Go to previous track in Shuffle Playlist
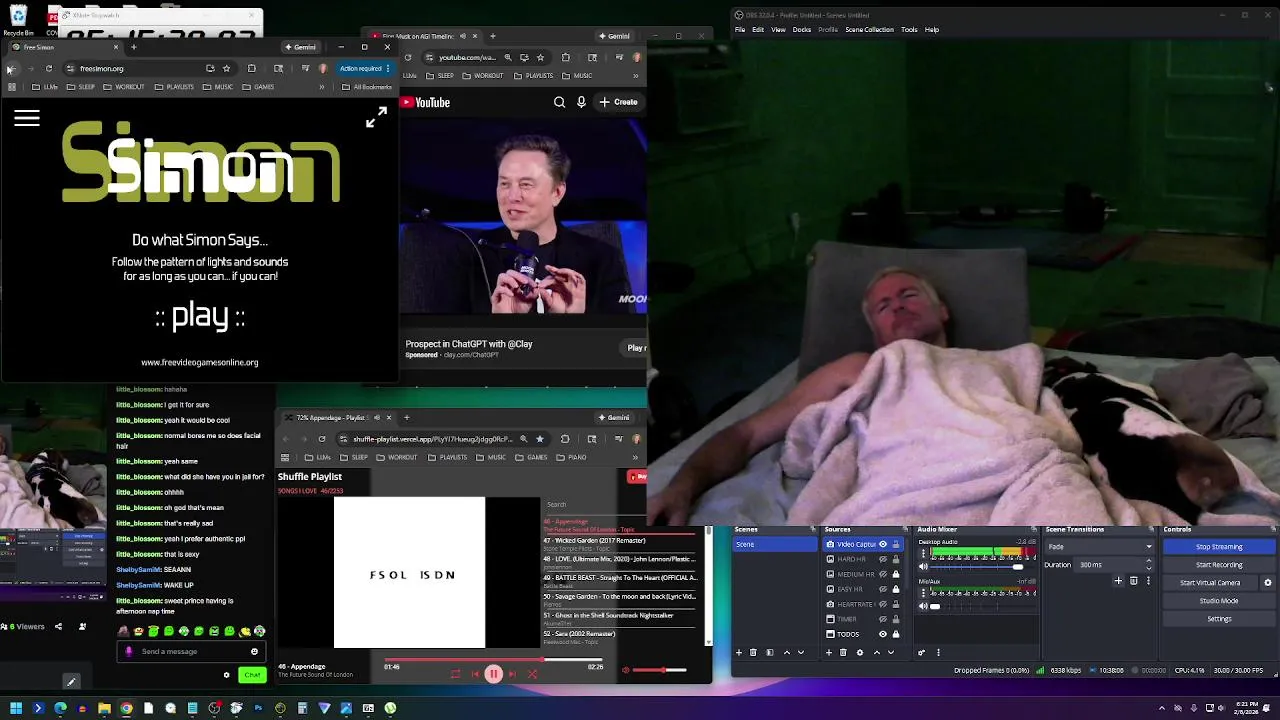Image resolution: width=1280 pixels, height=720 pixels. 475,674
